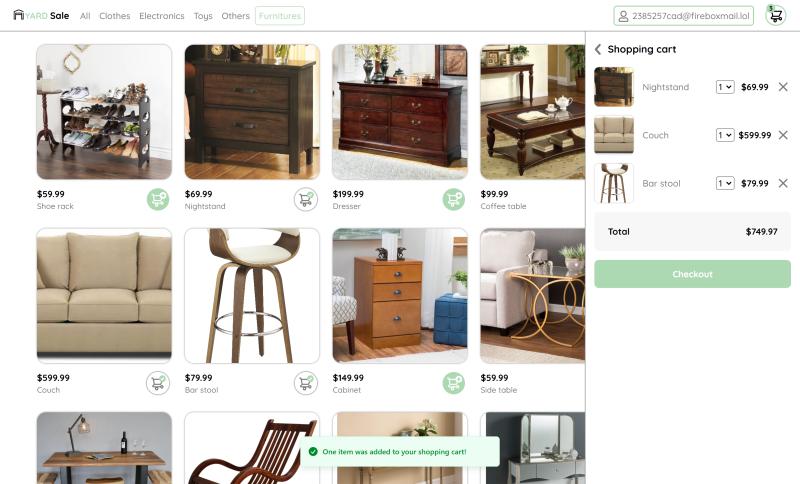Collapse the shopping cart panel with back arrow

[598, 49]
